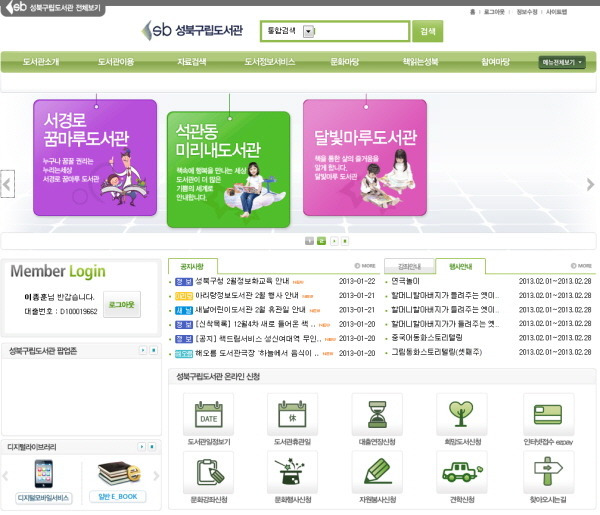Open the 달빛마루도서관 banner
The height and width of the screenshot is (515, 600).
(x=365, y=158)
